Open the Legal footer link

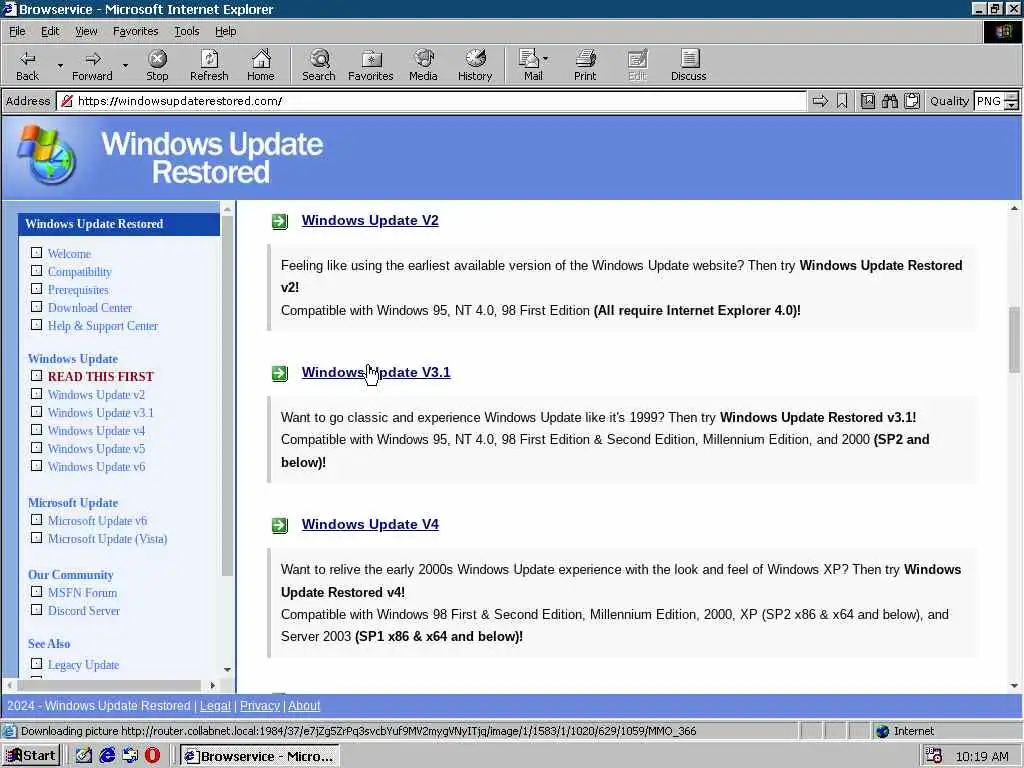pyautogui.click(x=215, y=706)
